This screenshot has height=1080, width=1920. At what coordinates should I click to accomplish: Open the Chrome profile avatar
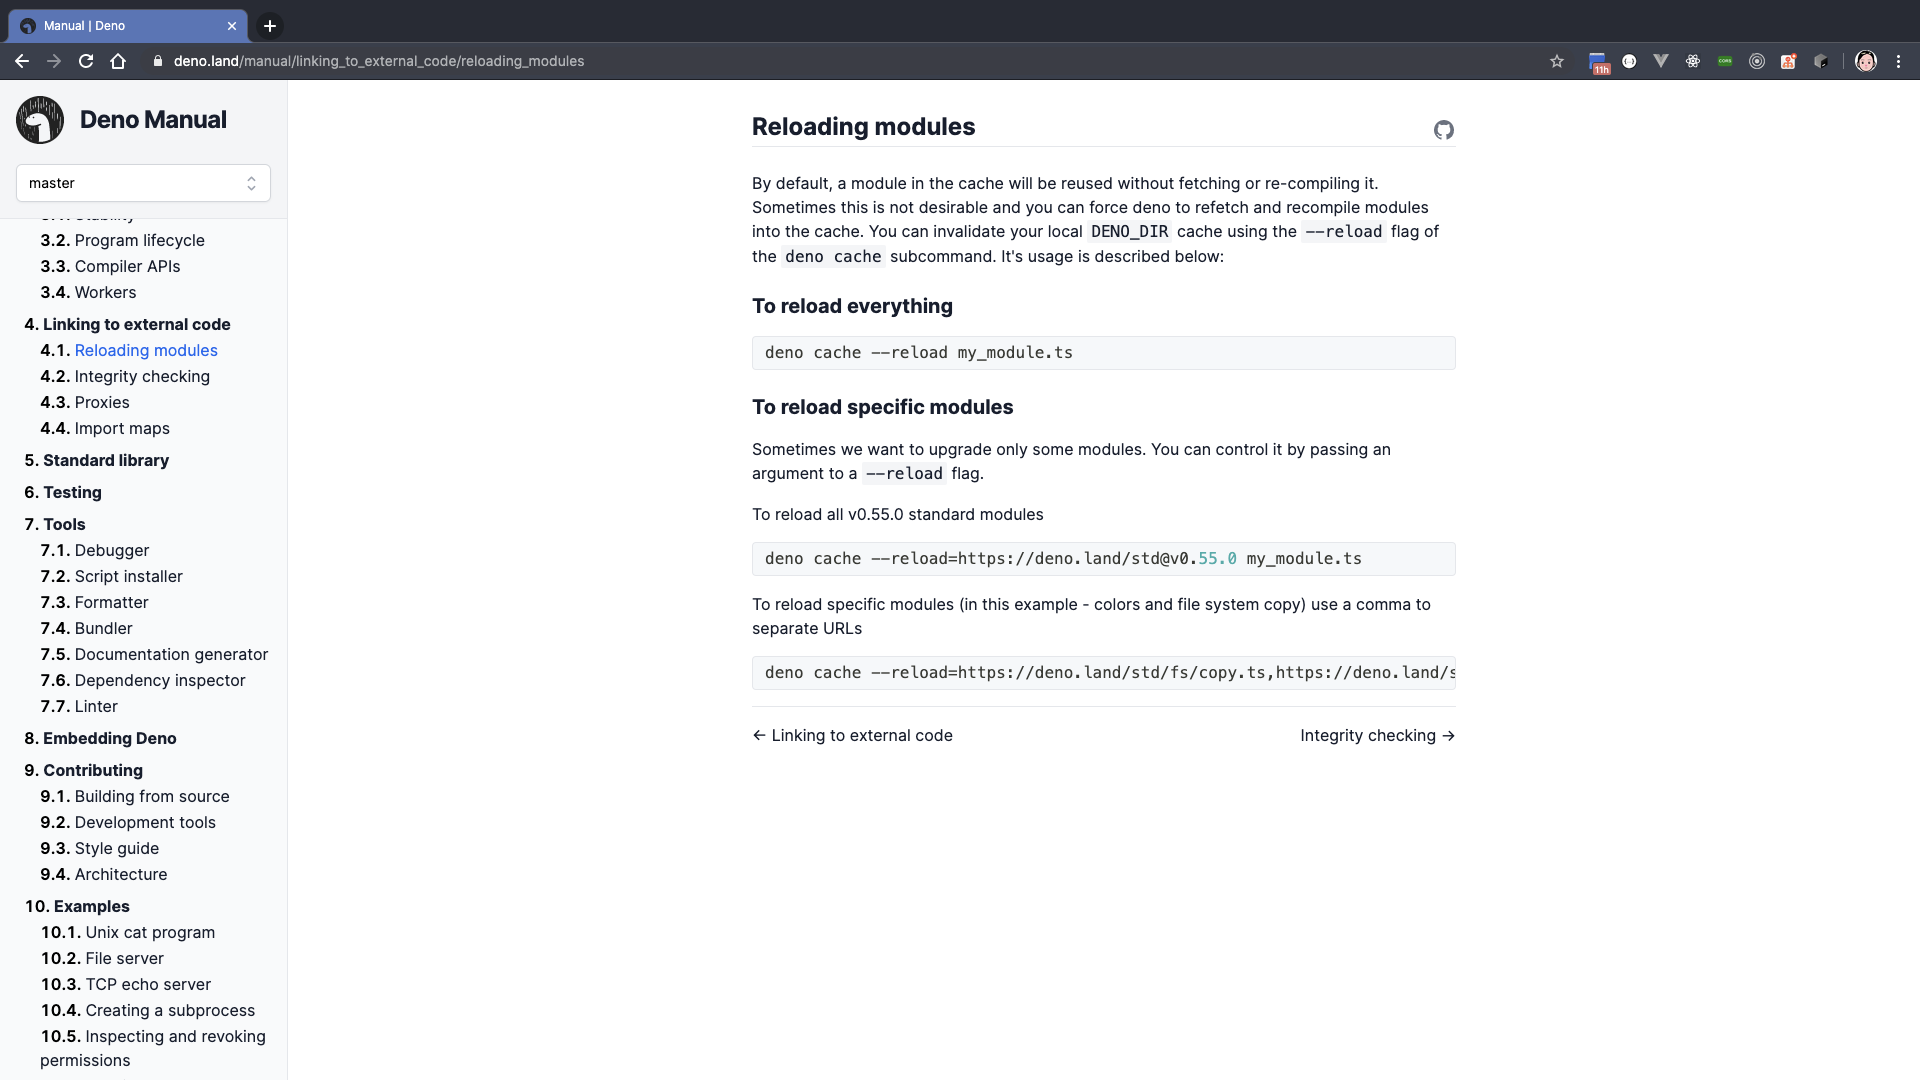click(1866, 61)
